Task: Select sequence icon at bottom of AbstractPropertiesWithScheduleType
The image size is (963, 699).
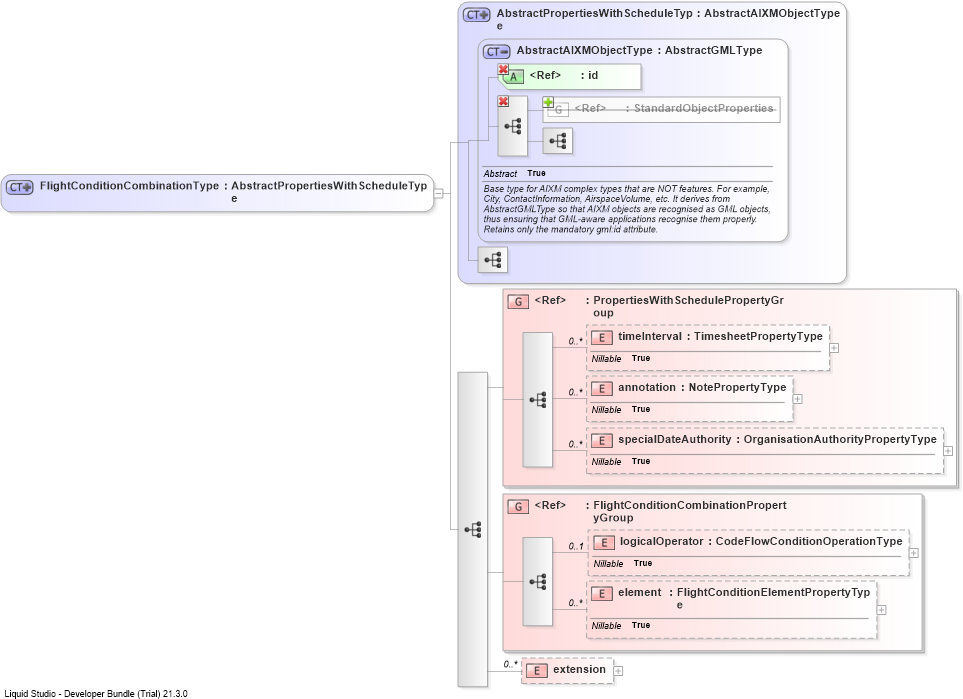Action: click(x=493, y=260)
